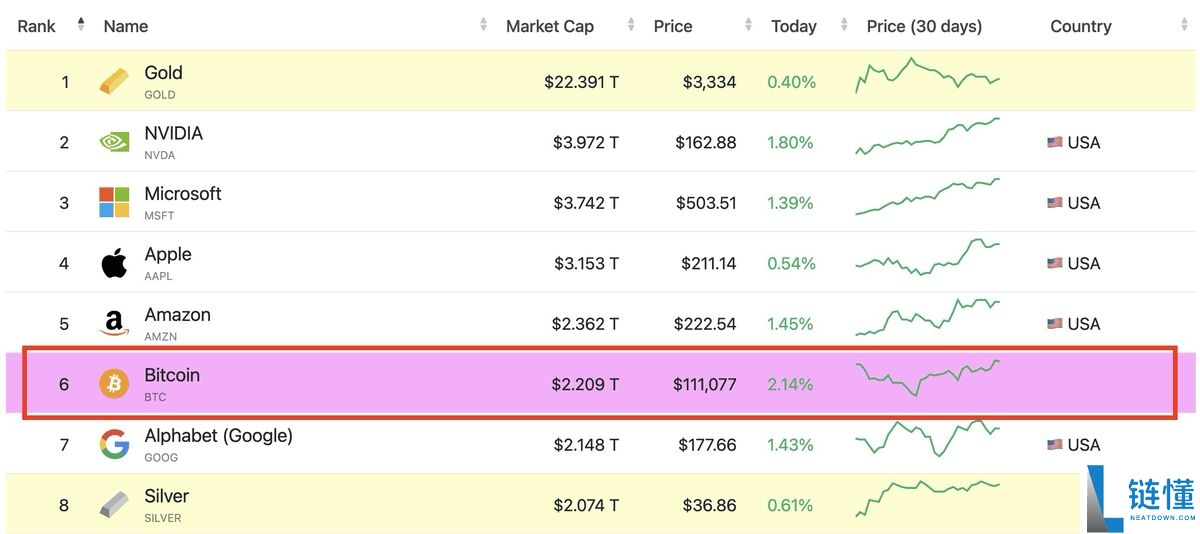Screen dimensions: 1200x534
Task: Click the NVIDIA logo icon
Action: pyautogui.click(x=114, y=142)
